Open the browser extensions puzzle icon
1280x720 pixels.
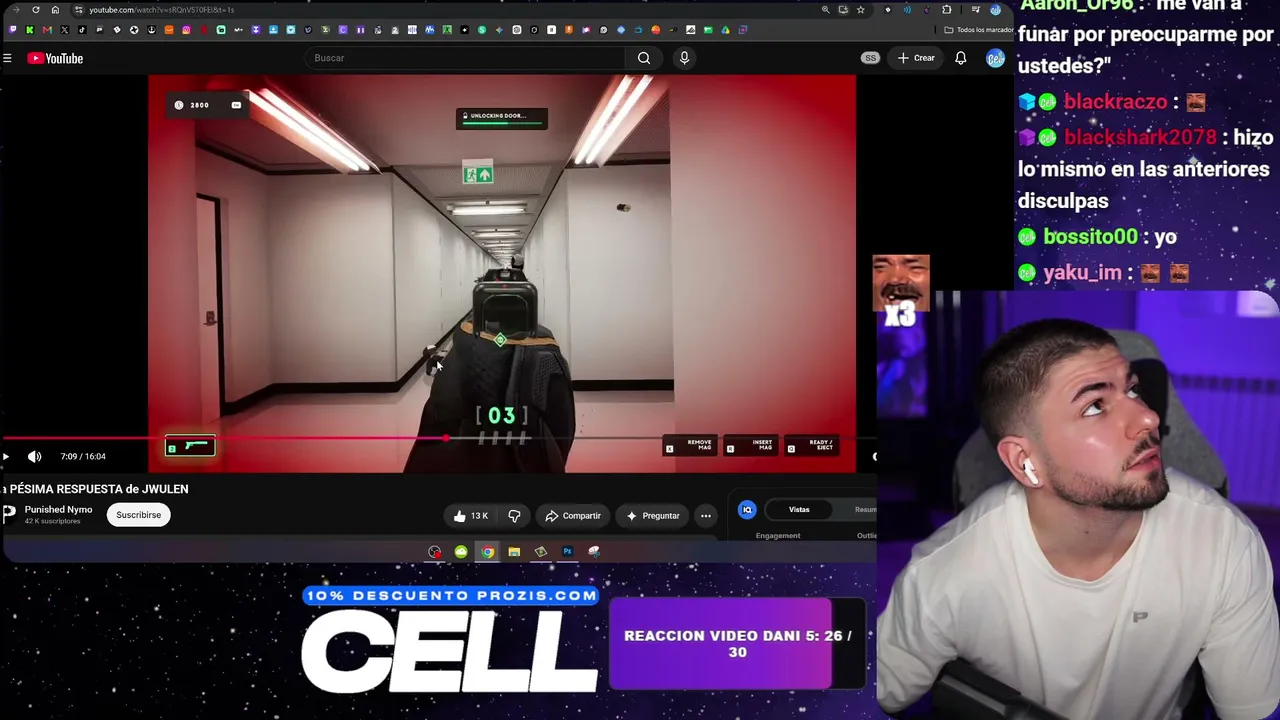tap(947, 10)
